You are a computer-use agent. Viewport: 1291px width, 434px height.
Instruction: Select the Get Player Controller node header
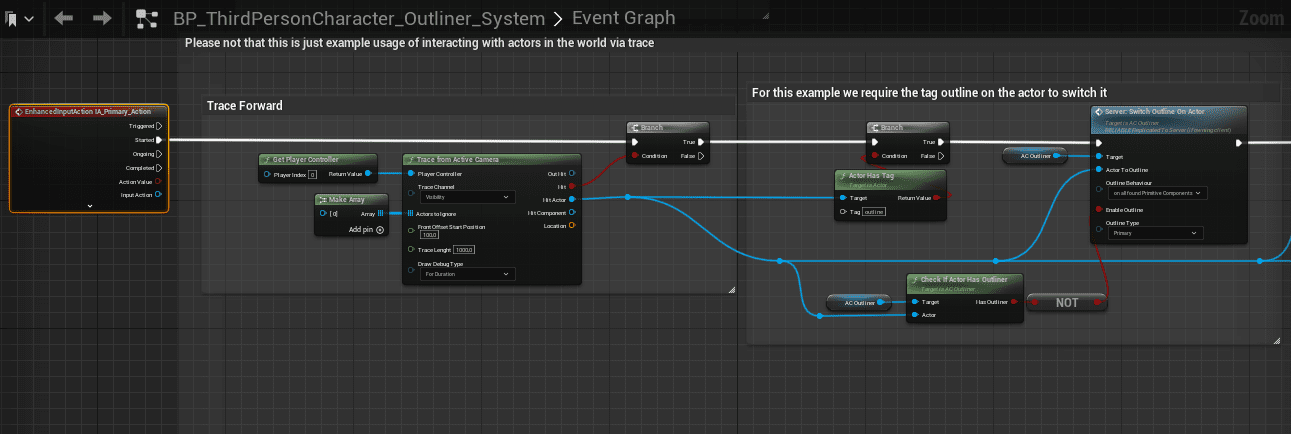pos(318,160)
